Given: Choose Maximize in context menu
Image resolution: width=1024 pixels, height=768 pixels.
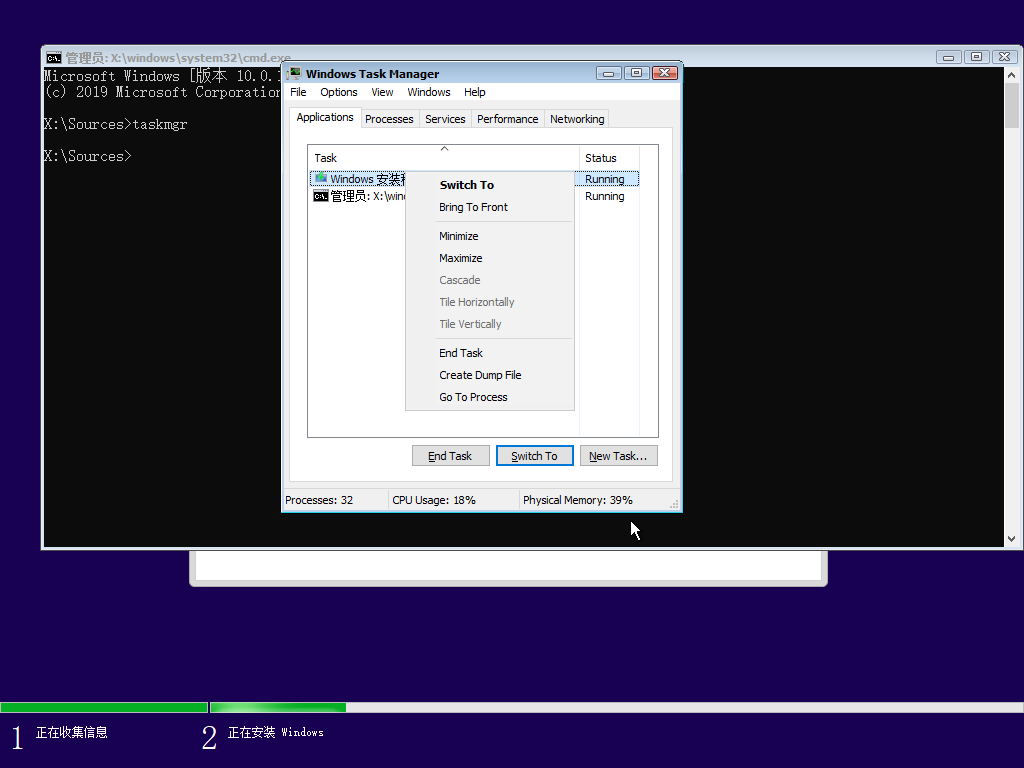Looking at the screenshot, I should click(490, 258).
